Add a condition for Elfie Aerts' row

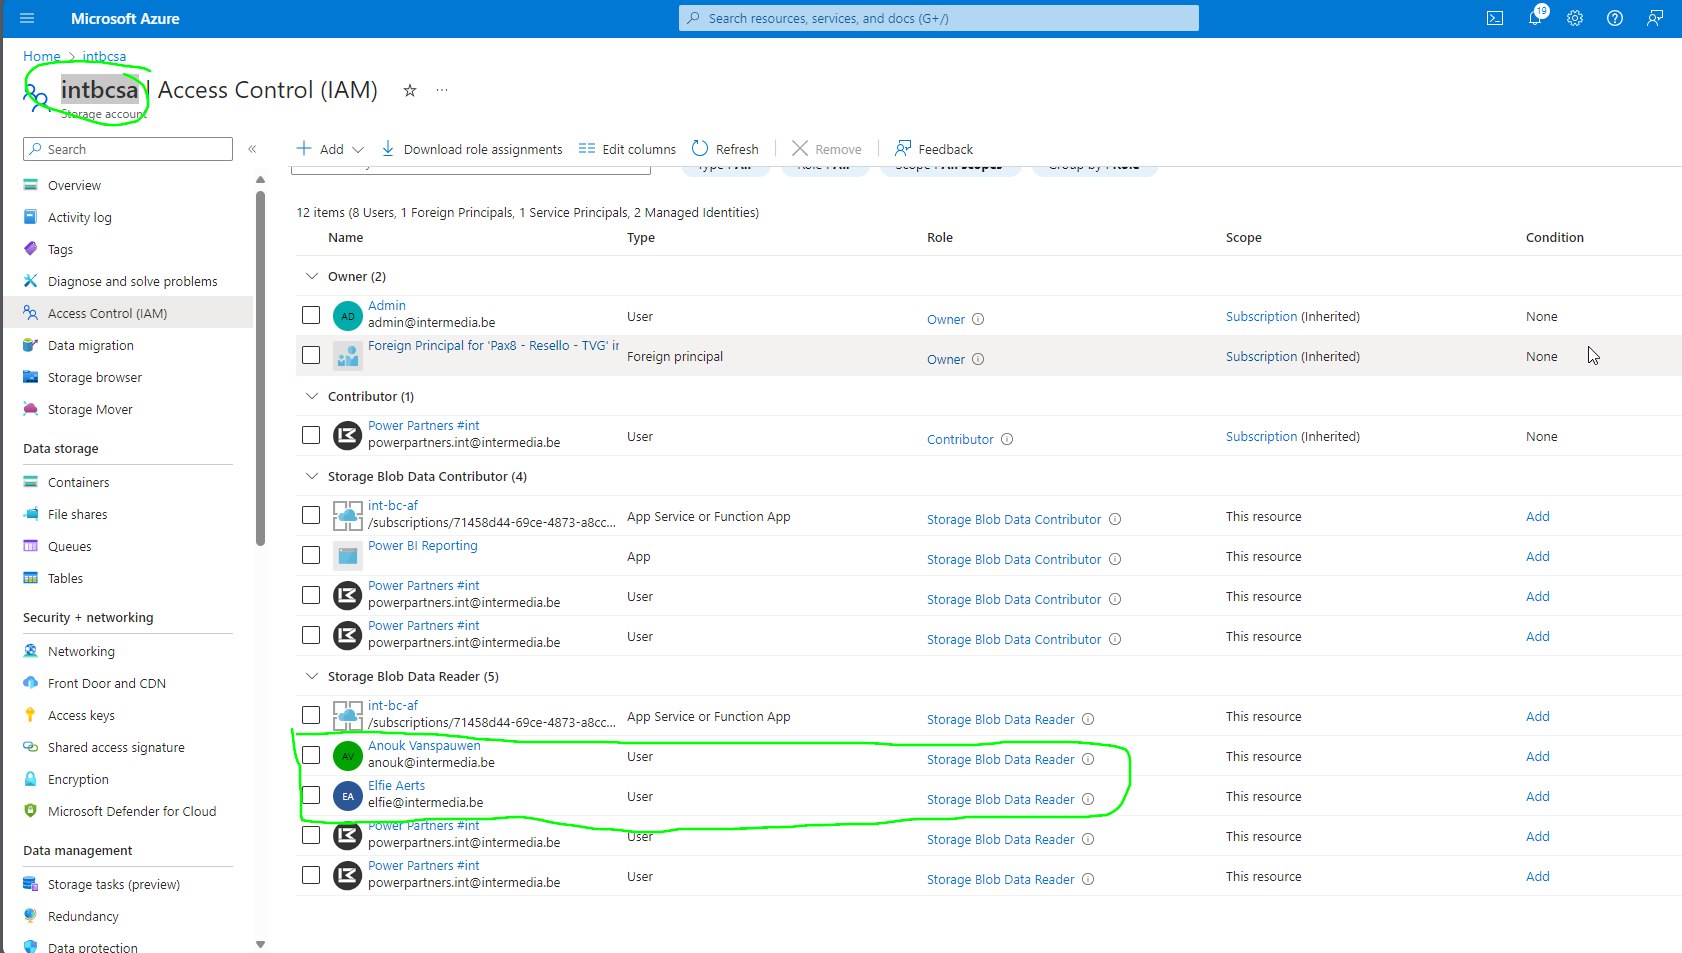[1538, 796]
